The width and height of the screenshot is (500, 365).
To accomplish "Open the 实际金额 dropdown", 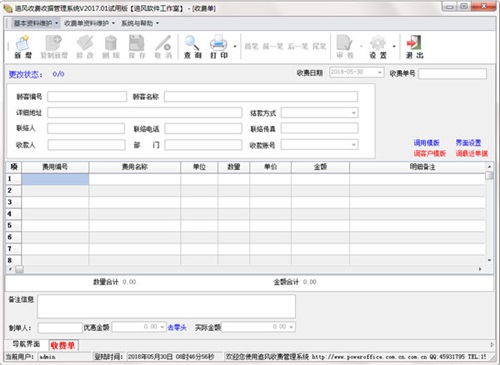I will [x=291, y=327].
